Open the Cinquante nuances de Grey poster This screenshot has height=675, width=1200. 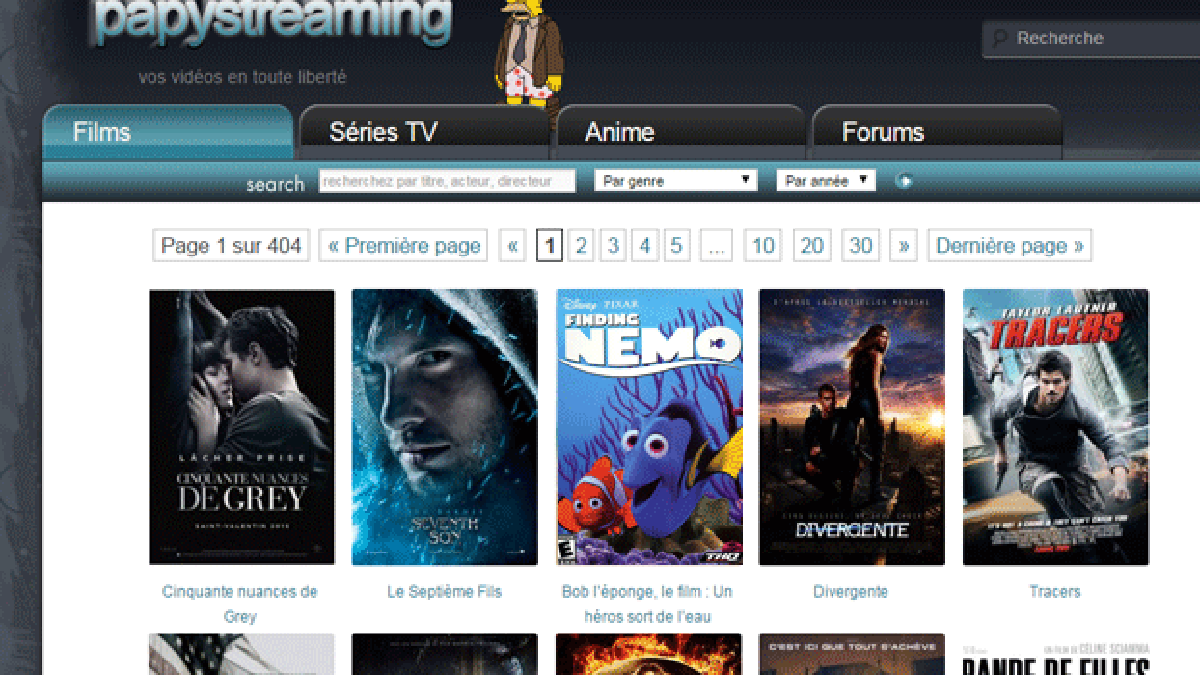[x=242, y=427]
